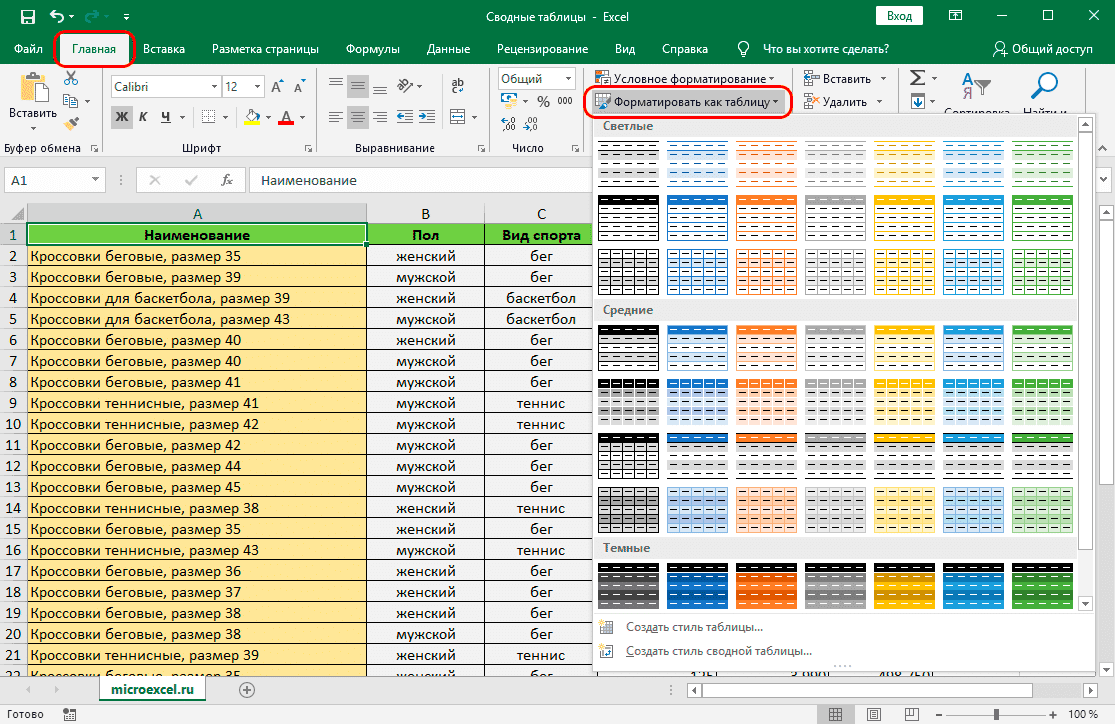The height and width of the screenshot is (724, 1115).
Task: Click the Cut scissors icon
Action: coord(71,79)
